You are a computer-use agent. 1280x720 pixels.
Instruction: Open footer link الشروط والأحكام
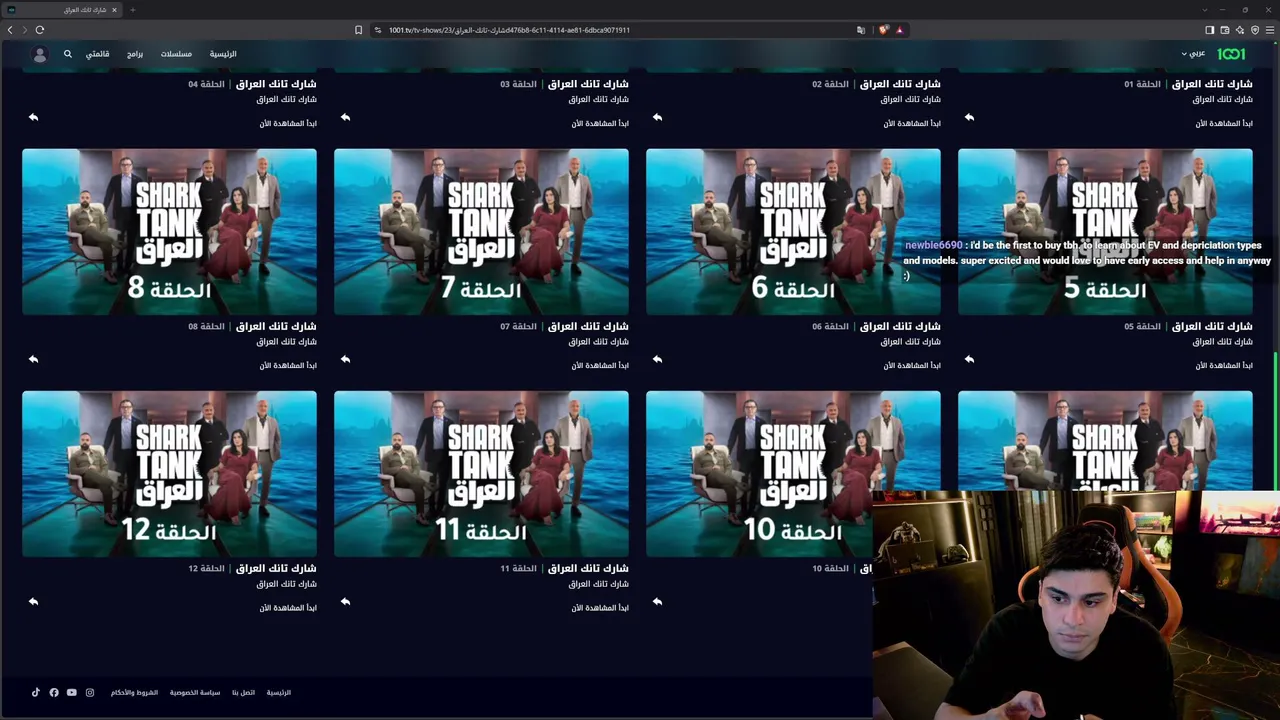tap(134, 692)
